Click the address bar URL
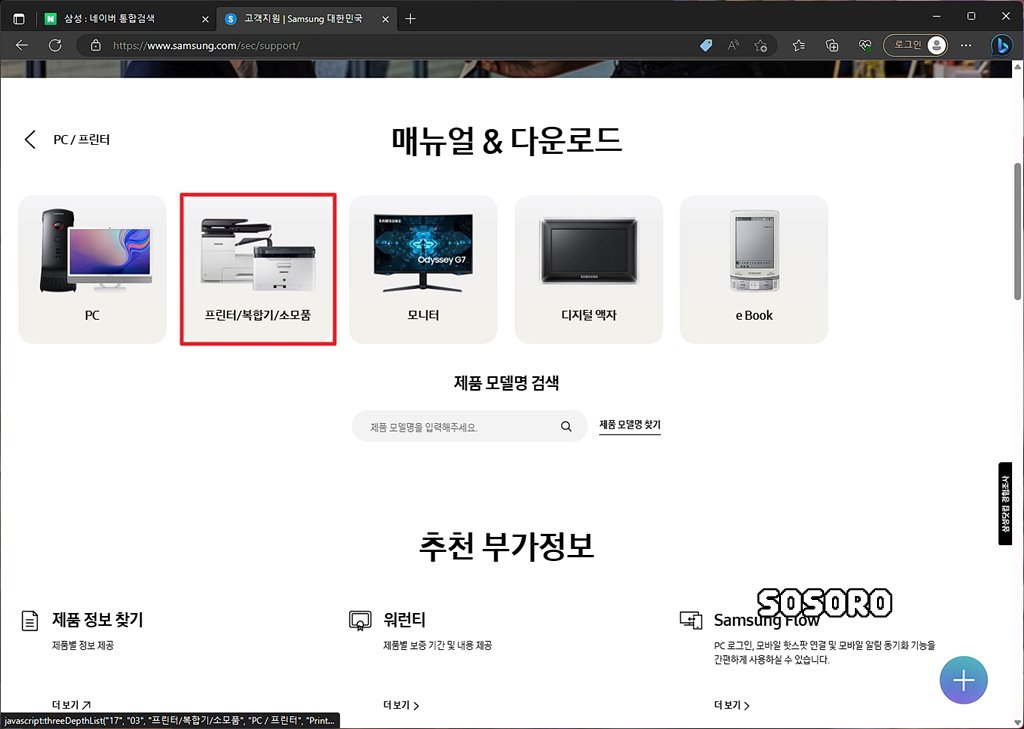The height and width of the screenshot is (729, 1024). (x=206, y=46)
